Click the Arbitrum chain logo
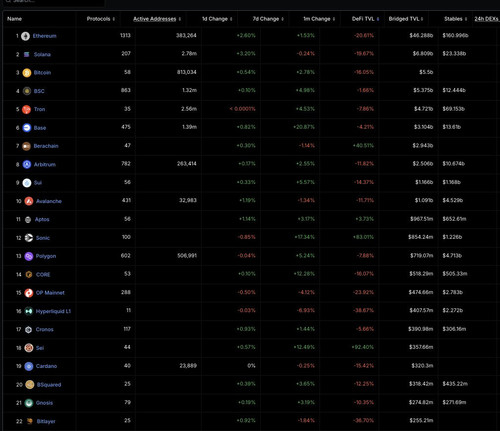Viewport: 500px width, 431px height. pos(27,164)
